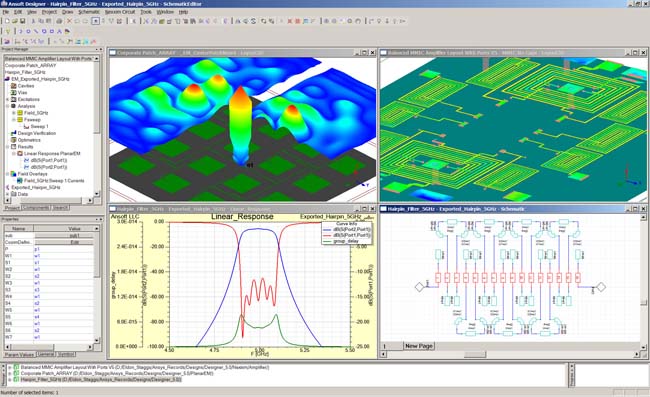Expand the Data tree node
The image size is (650, 397).
(x=7, y=194)
